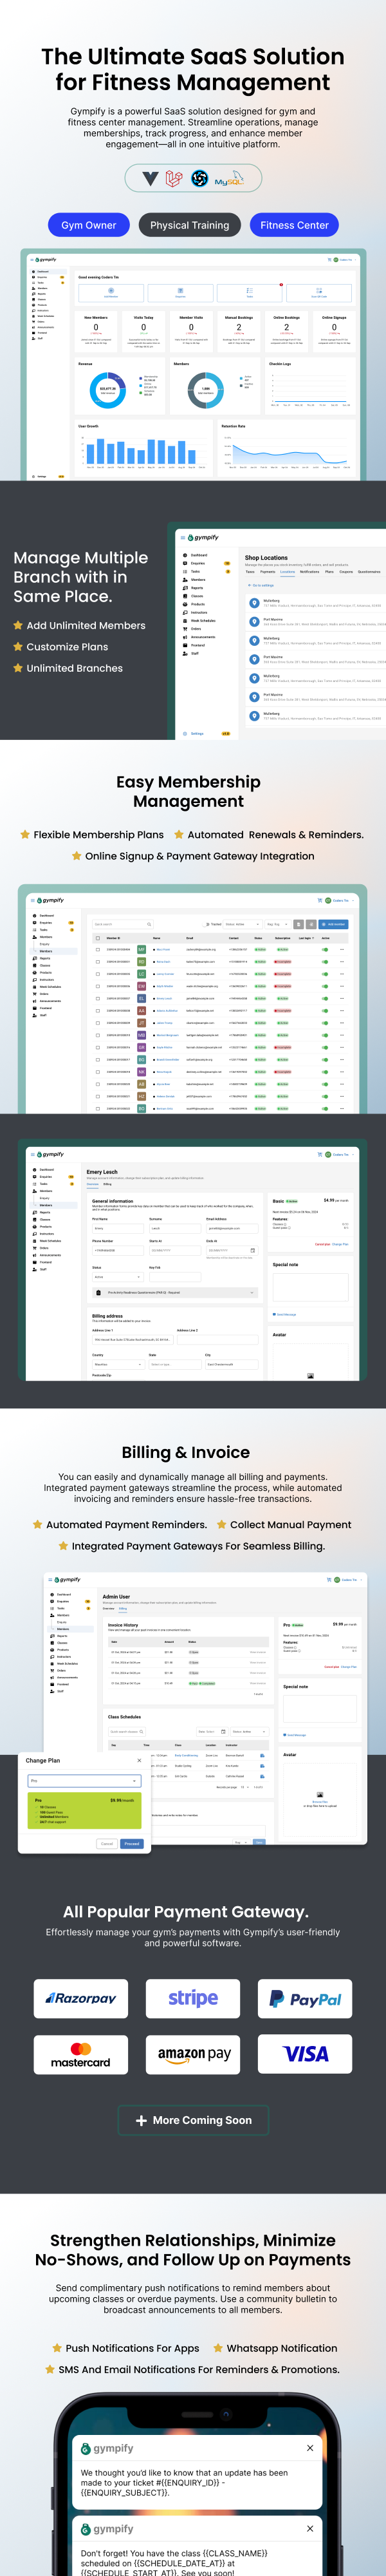This screenshot has width=386, height=2576.
Task: Open the Taxes tab in Shop Locations
Action: (x=250, y=572)
